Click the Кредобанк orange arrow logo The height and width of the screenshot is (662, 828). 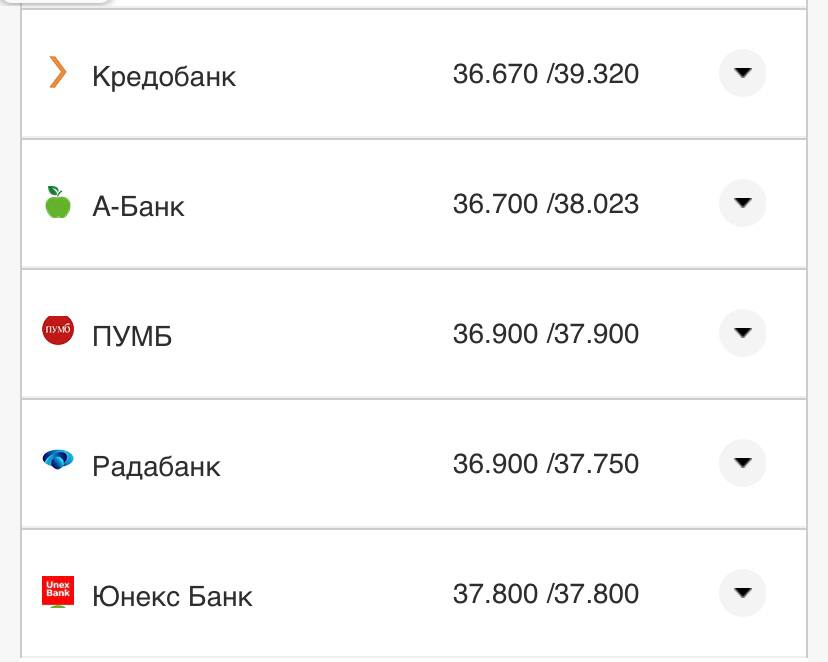60,73
